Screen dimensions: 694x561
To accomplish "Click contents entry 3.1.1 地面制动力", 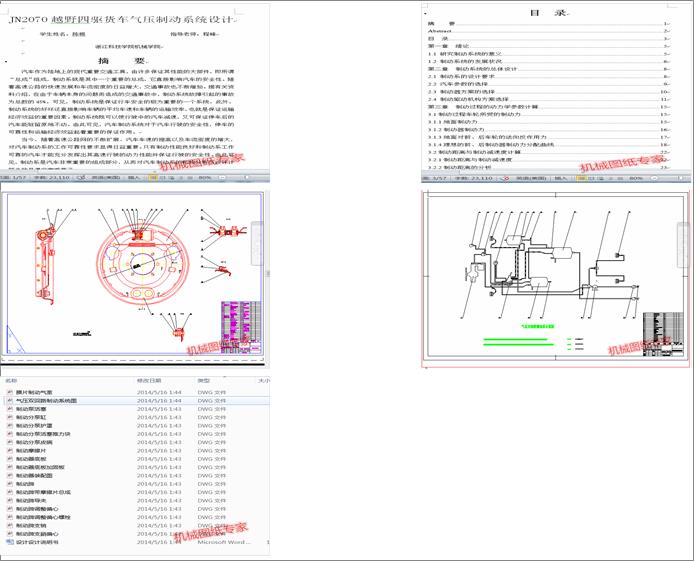I will 452,122.
